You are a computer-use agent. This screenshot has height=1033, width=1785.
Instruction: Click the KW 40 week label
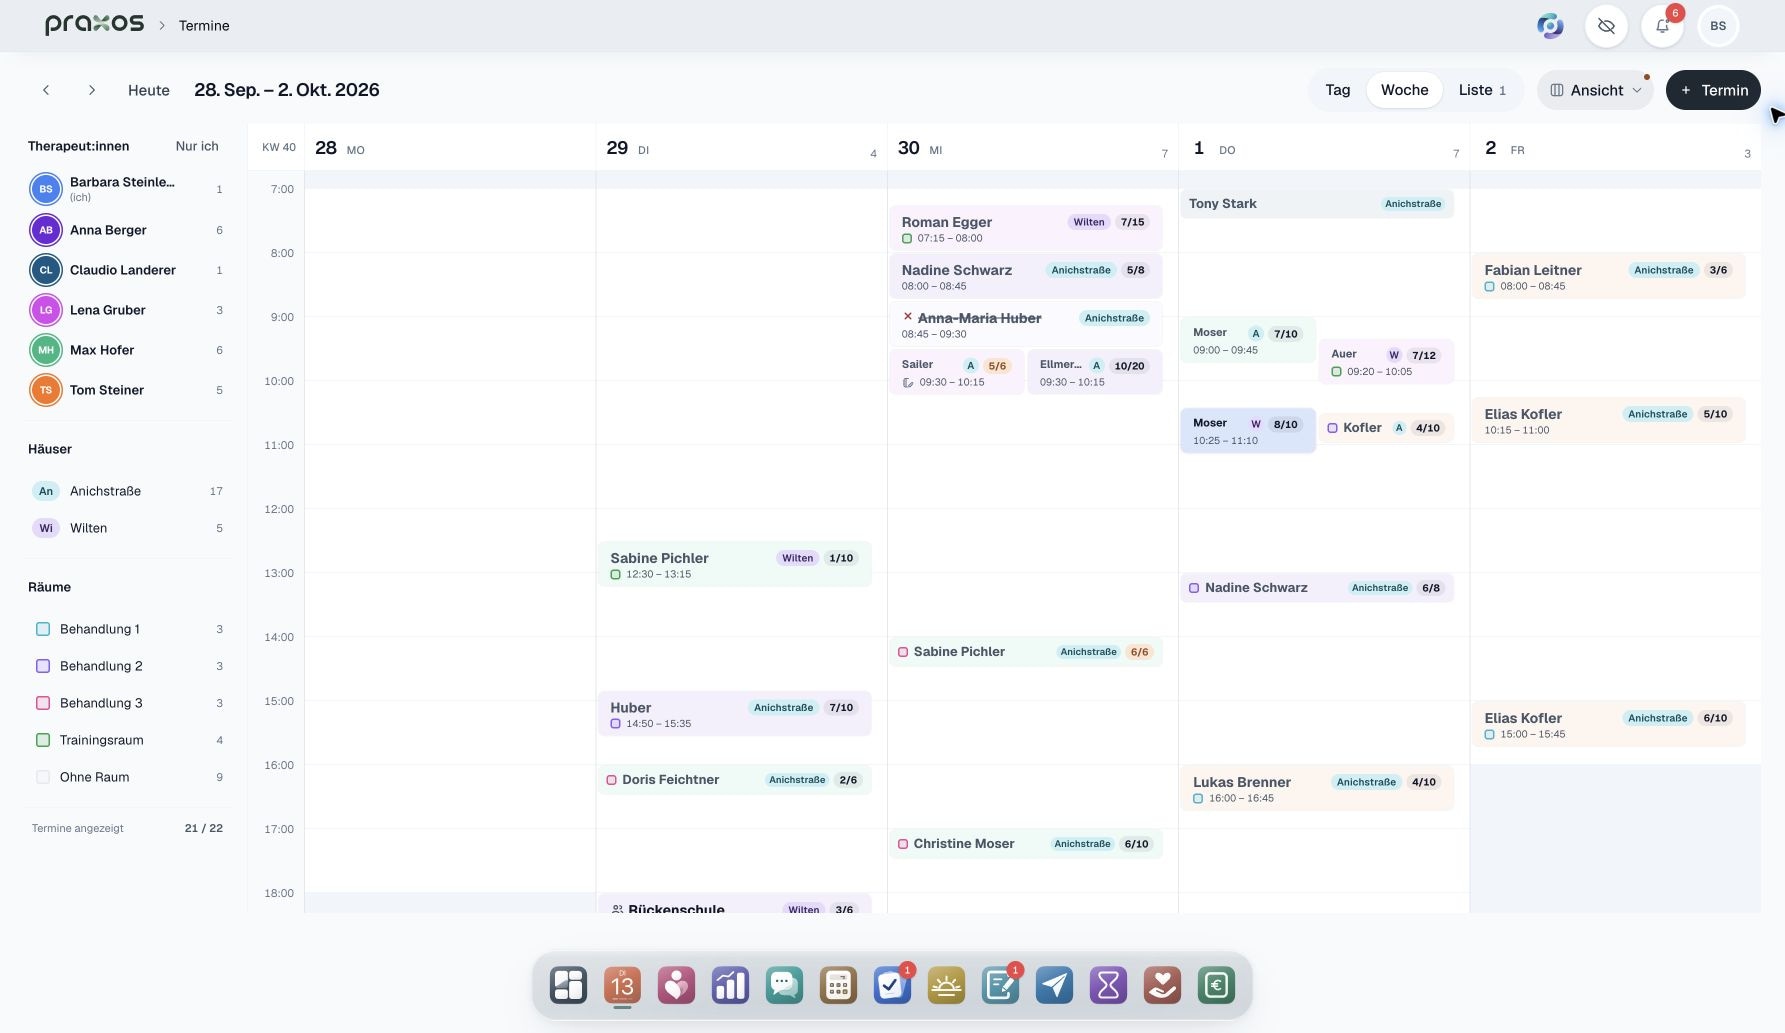click(x=279, y=147)
